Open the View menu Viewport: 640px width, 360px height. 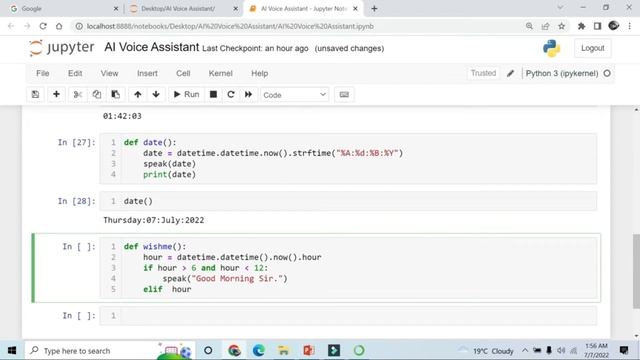pos(109,73)
